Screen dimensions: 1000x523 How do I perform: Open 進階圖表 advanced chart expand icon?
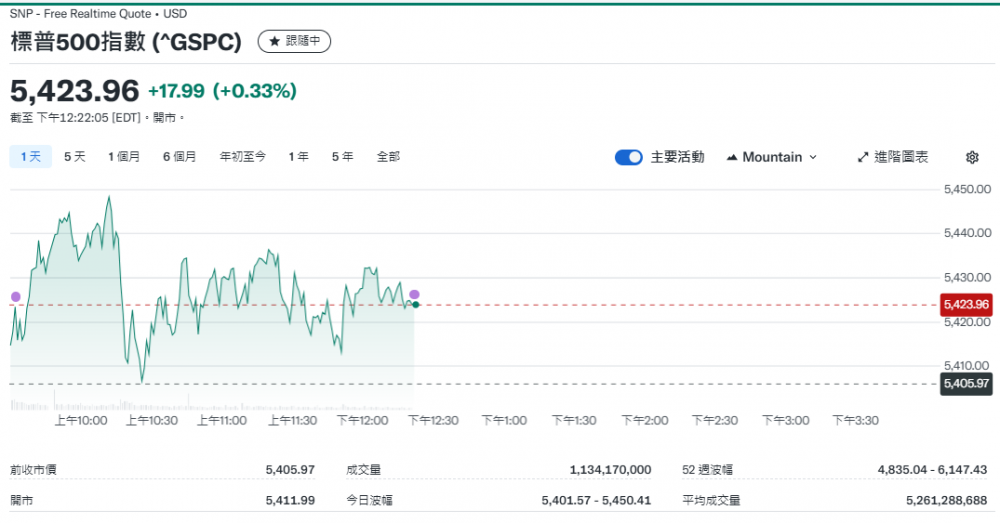coord(864,157)
